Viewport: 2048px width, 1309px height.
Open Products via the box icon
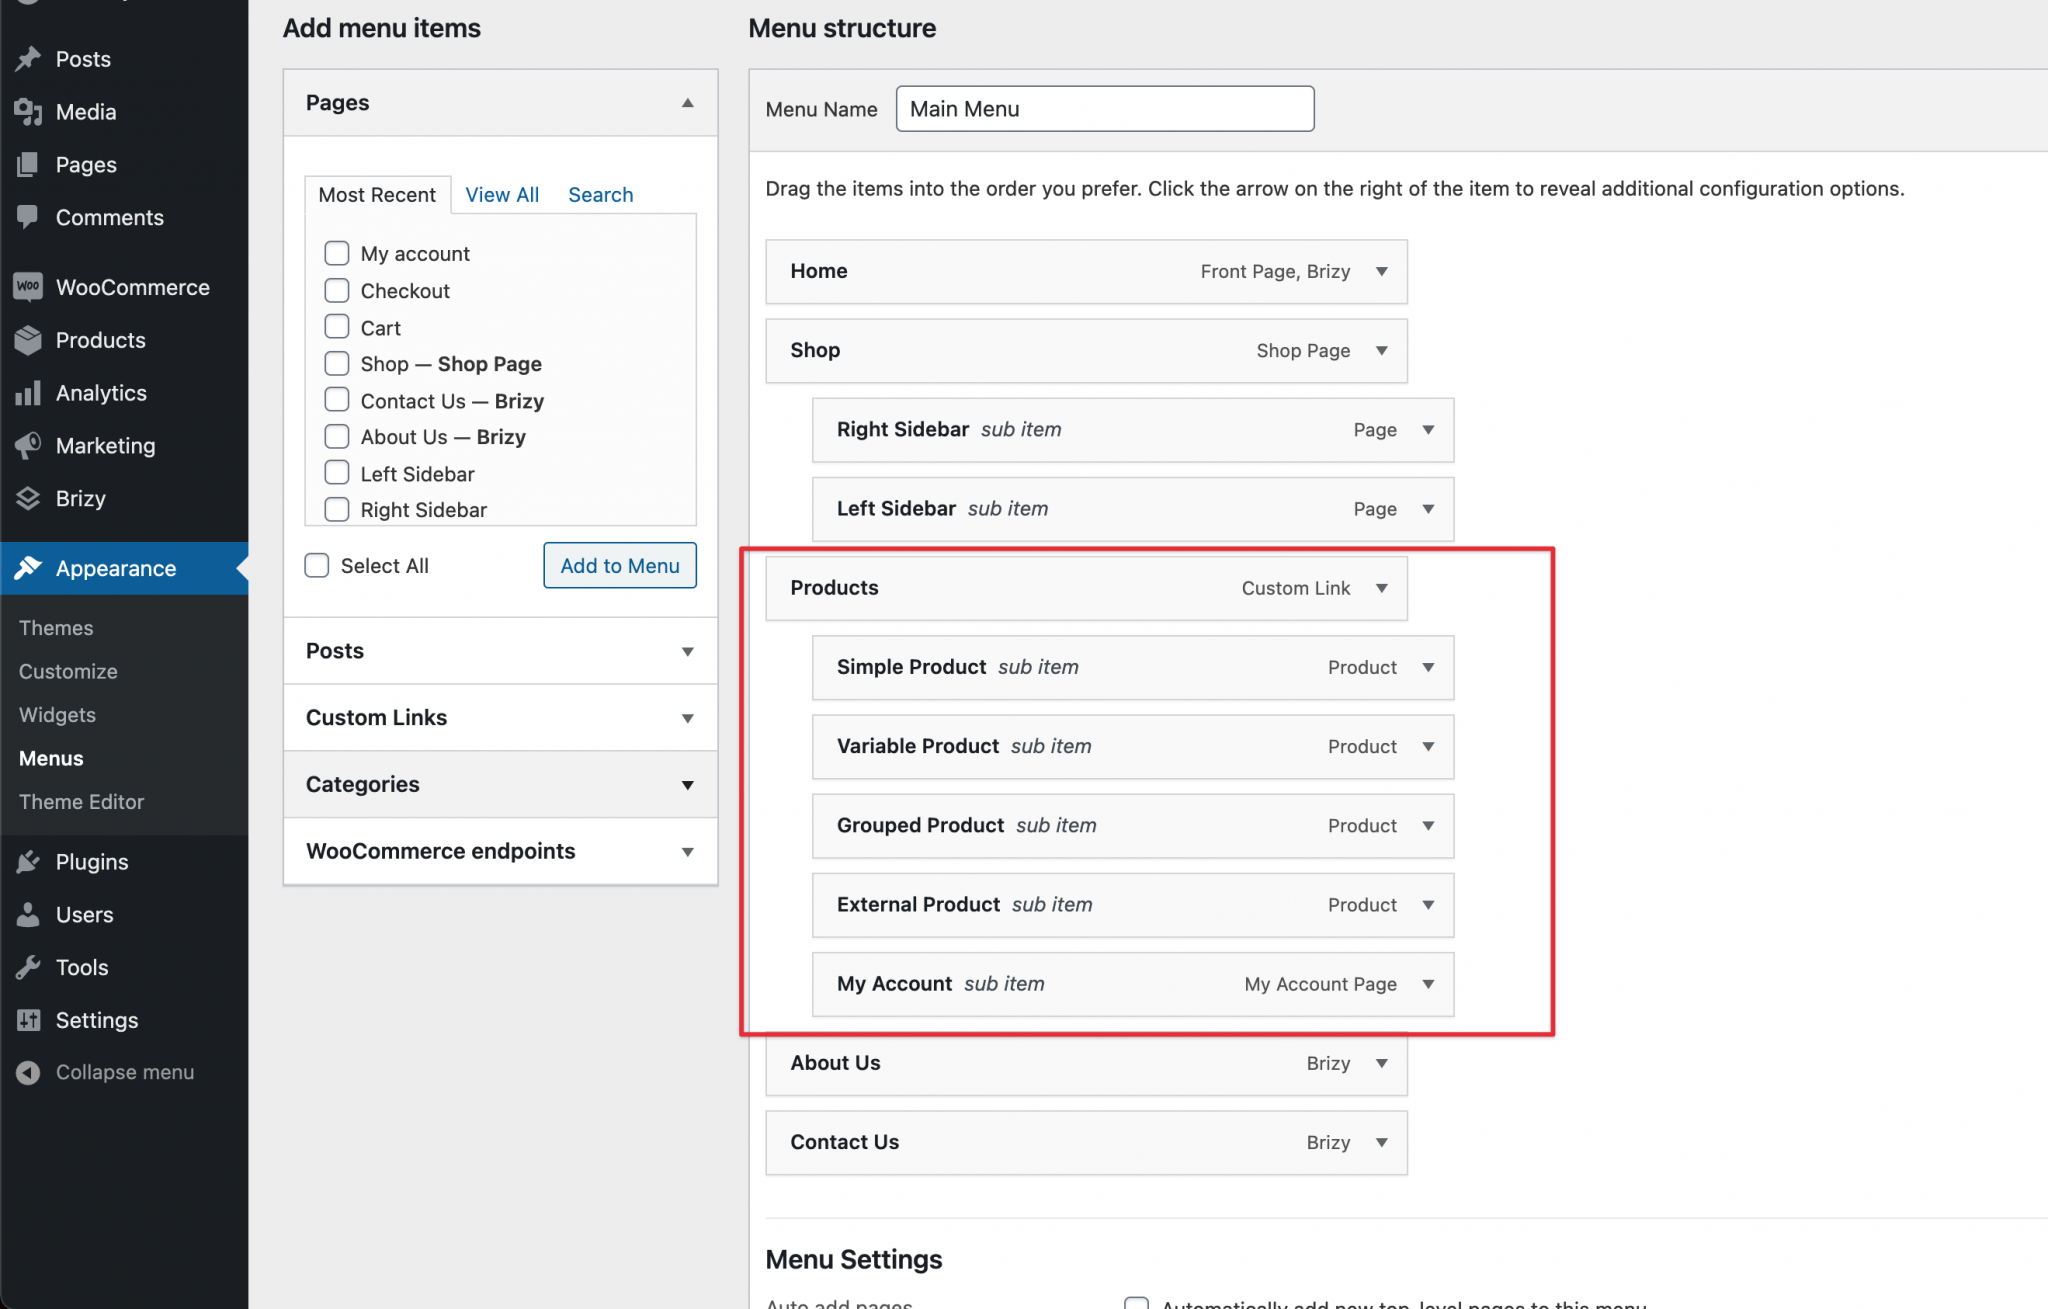pos(28,340)
